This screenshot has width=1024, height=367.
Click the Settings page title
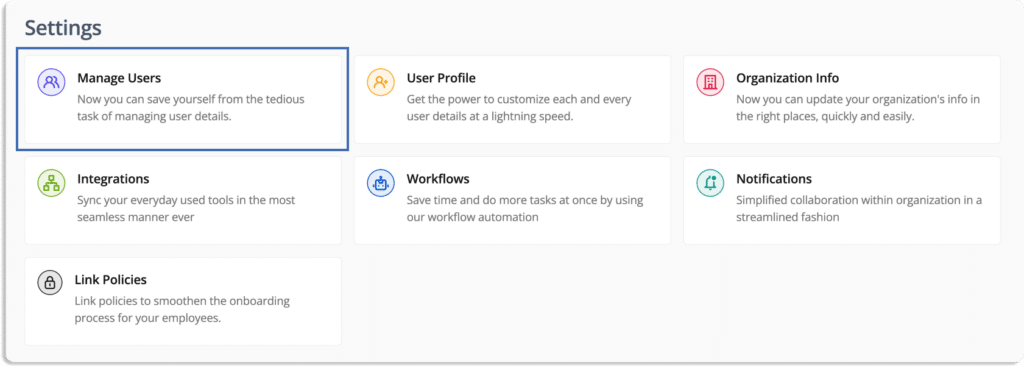click(63, 28)
